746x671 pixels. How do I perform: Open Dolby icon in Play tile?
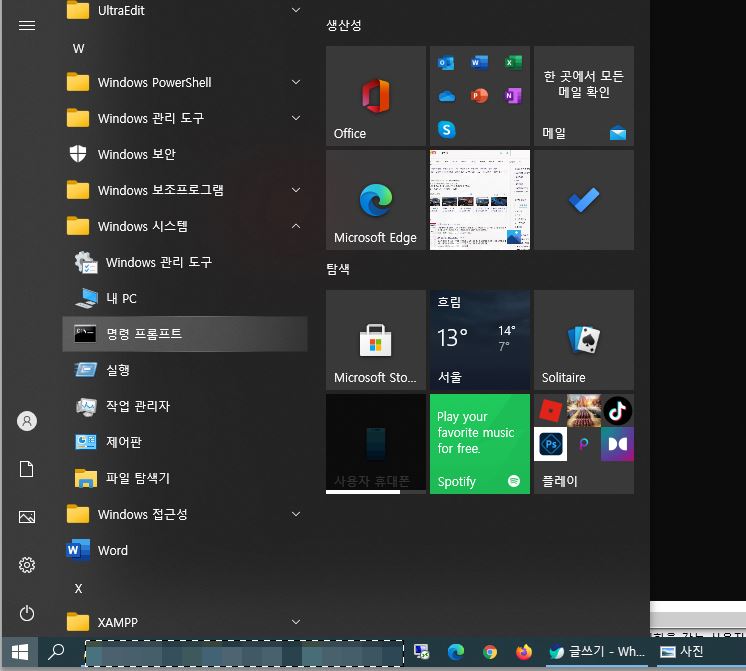pos(617,444)
